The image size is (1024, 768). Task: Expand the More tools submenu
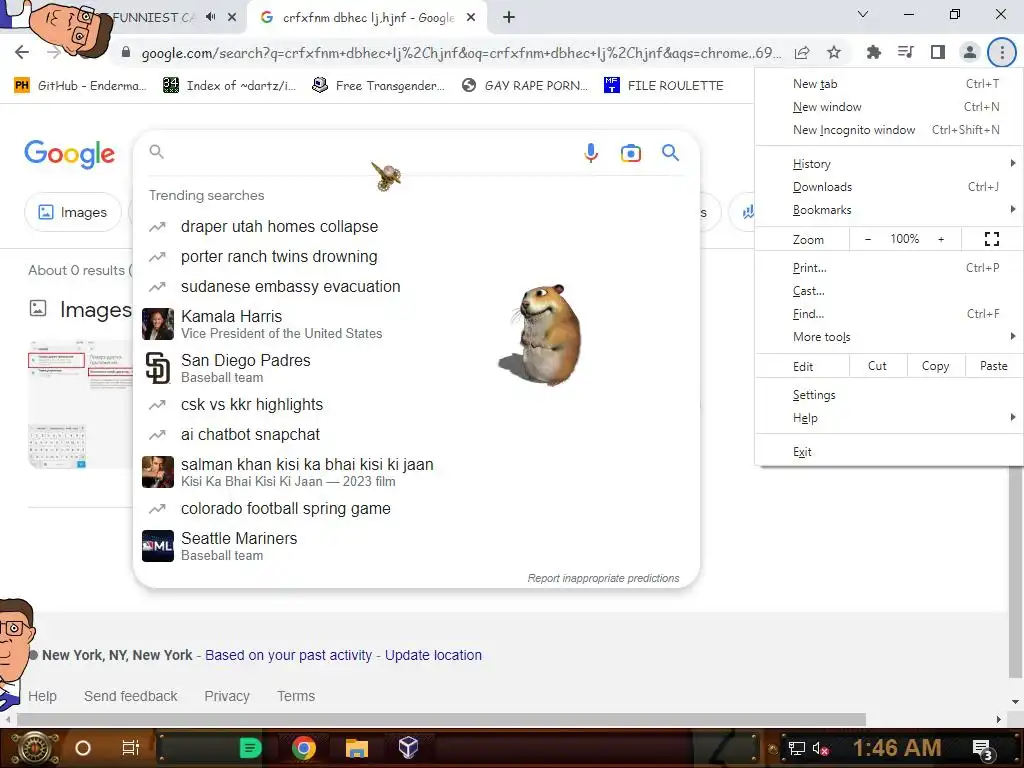pos(889,337)
